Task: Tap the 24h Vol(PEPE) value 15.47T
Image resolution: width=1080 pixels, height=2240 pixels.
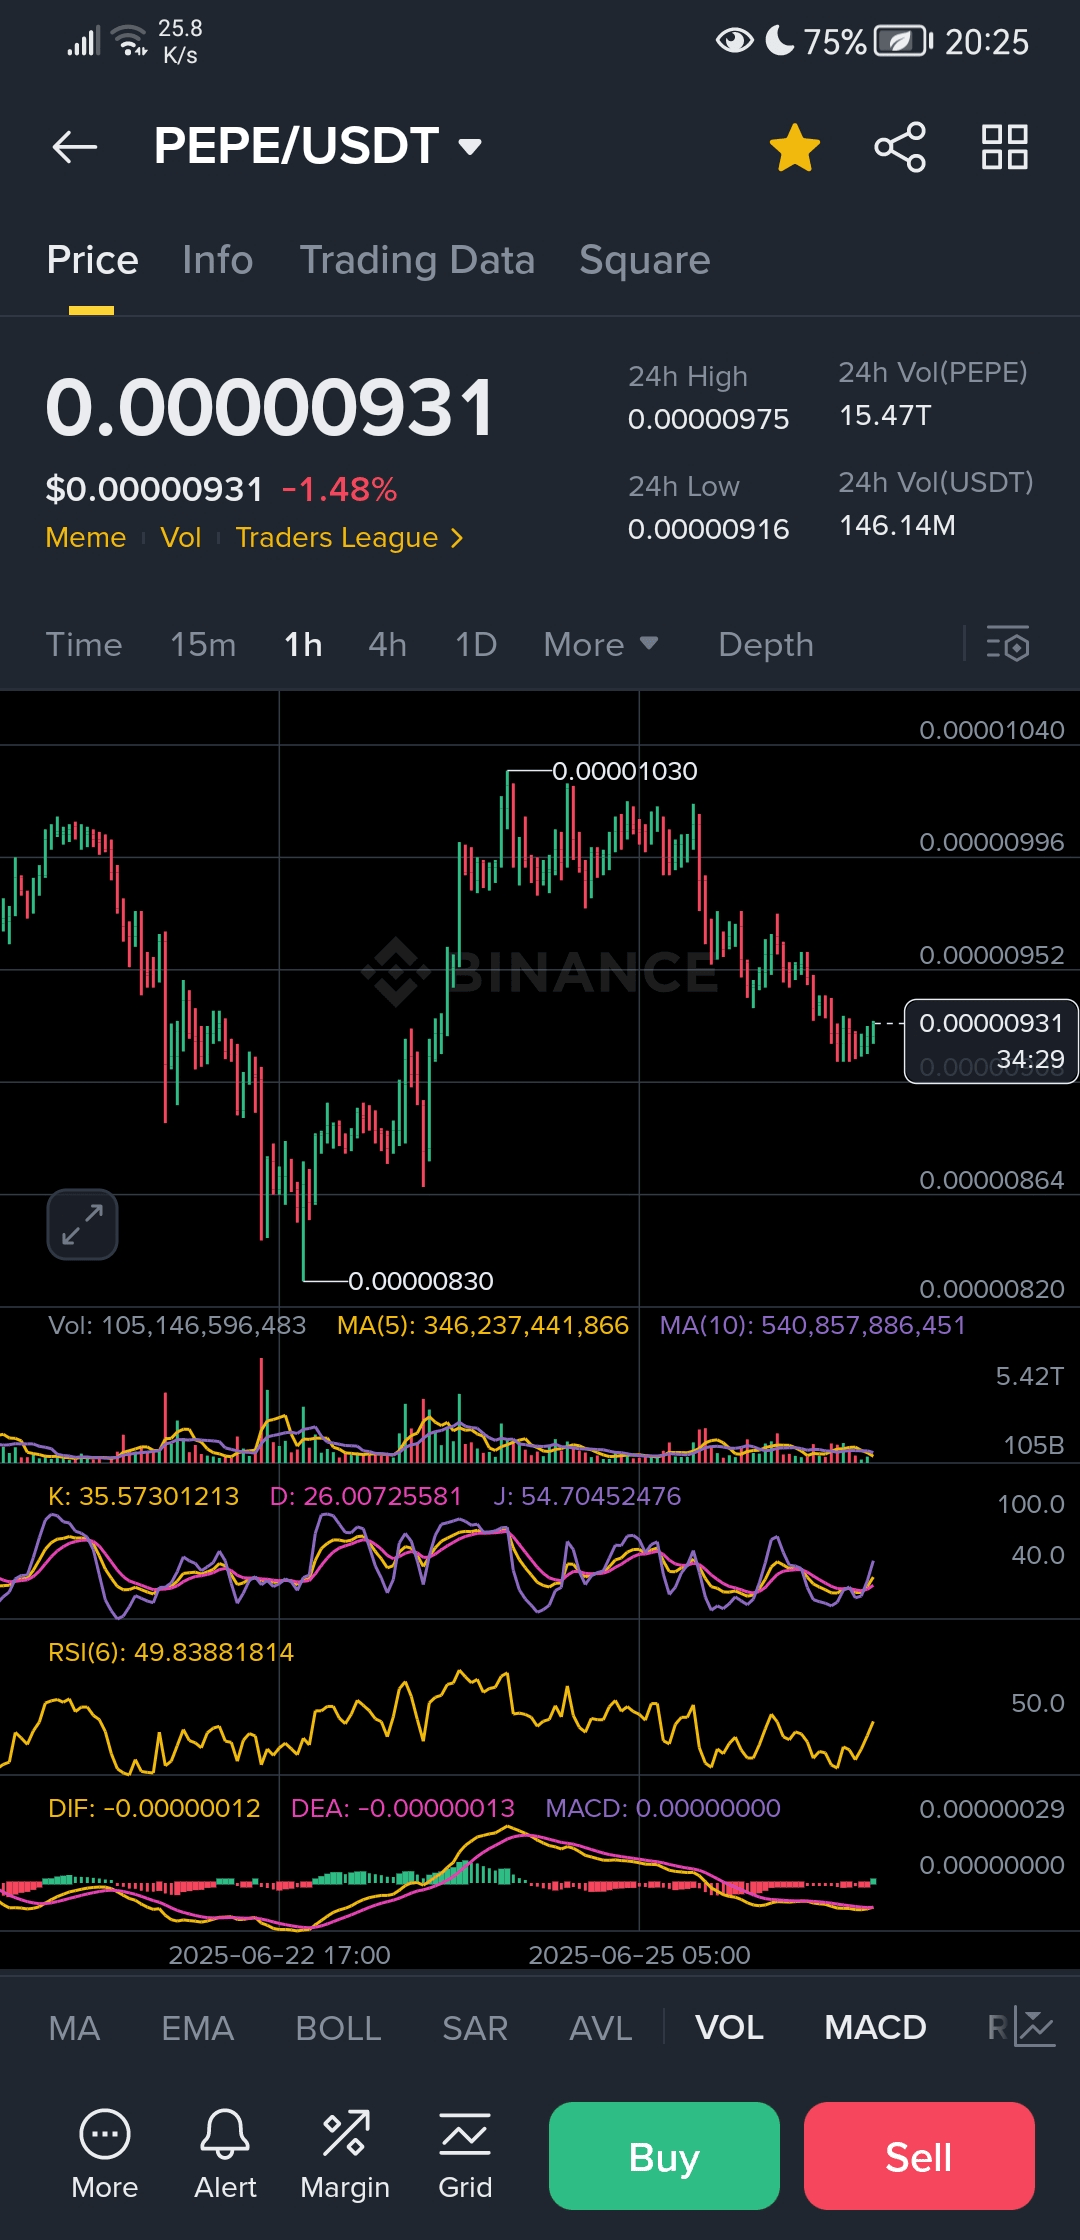Action: point(885,415)
